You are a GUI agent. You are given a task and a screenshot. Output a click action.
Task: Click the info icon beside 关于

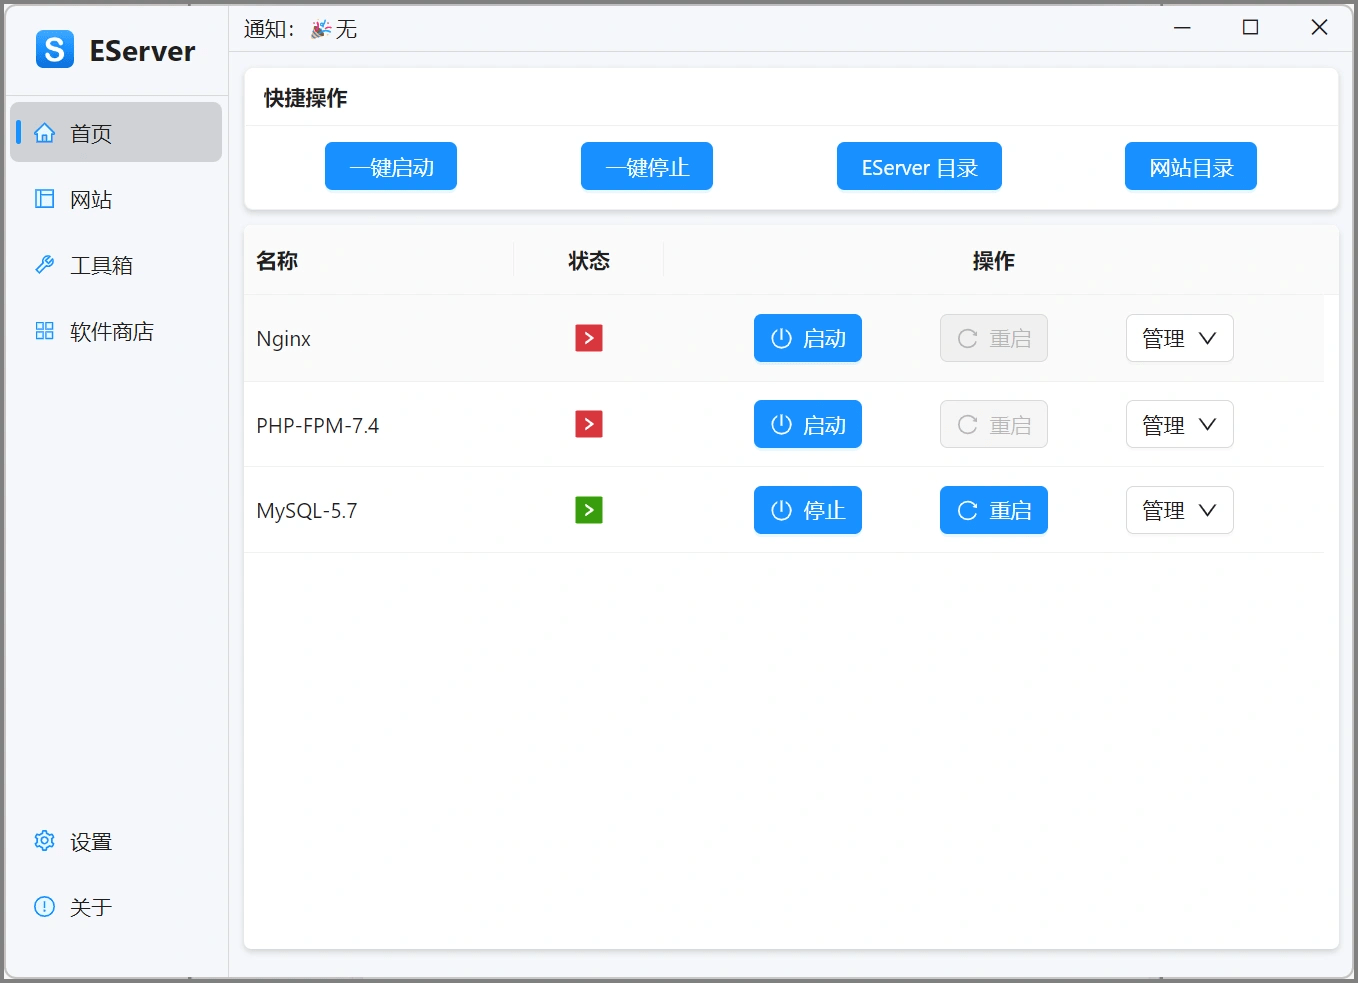(45, 907)
